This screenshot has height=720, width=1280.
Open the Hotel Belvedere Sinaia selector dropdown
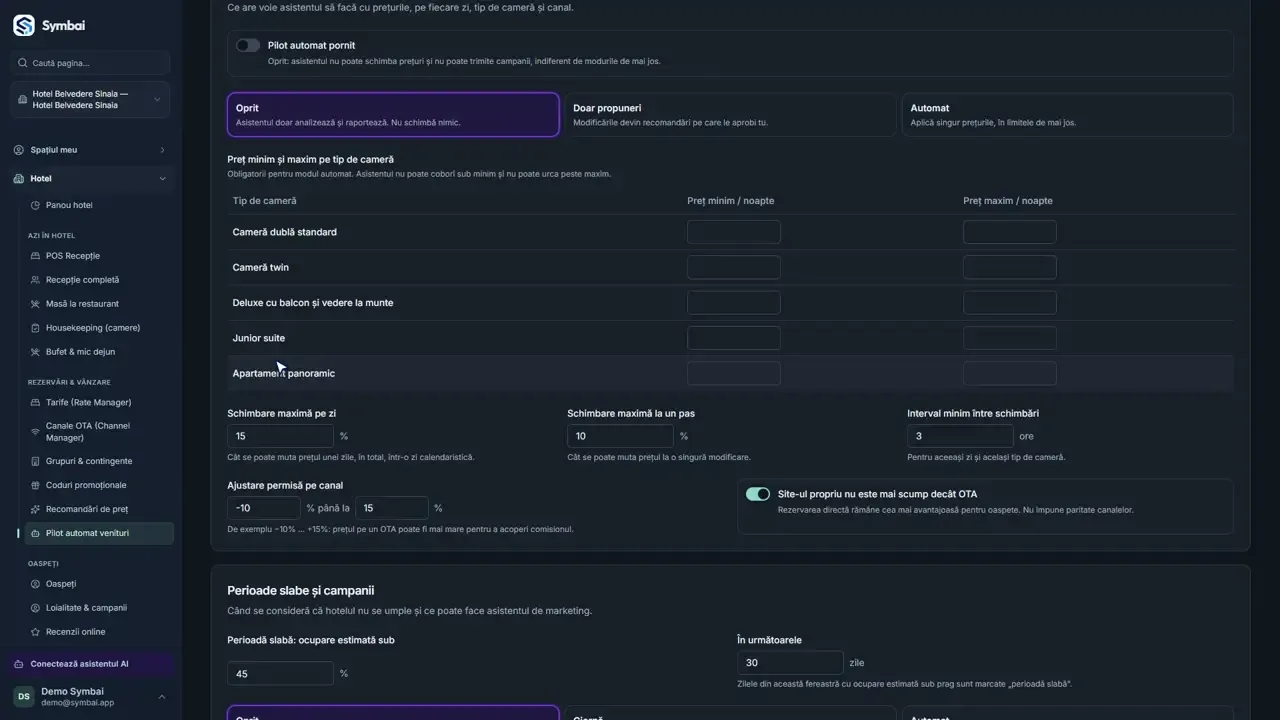(x=91, y=100)
